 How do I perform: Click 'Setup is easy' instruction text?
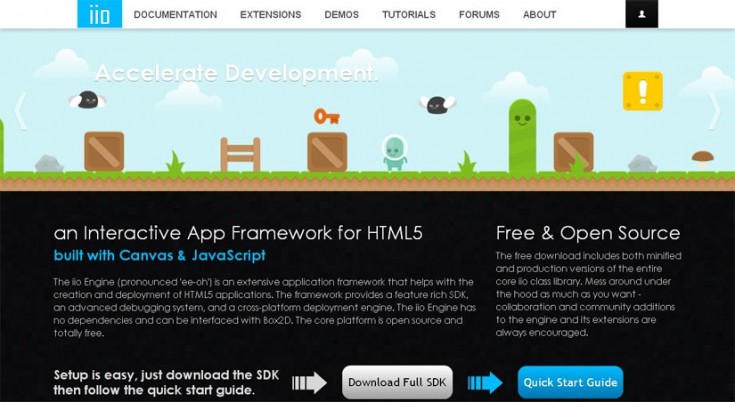(x=166, y=382)
